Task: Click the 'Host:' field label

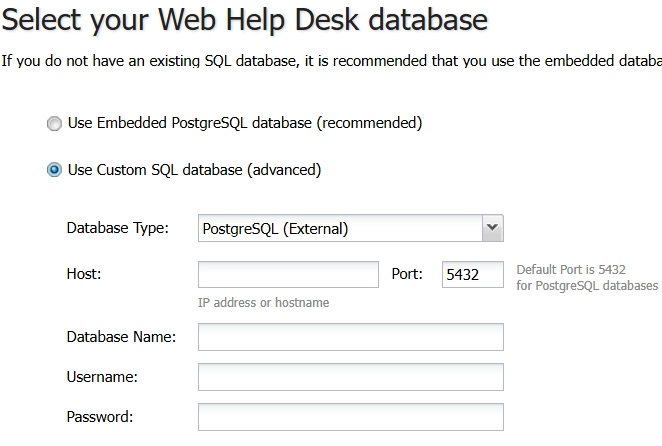Action: [85, 274]
